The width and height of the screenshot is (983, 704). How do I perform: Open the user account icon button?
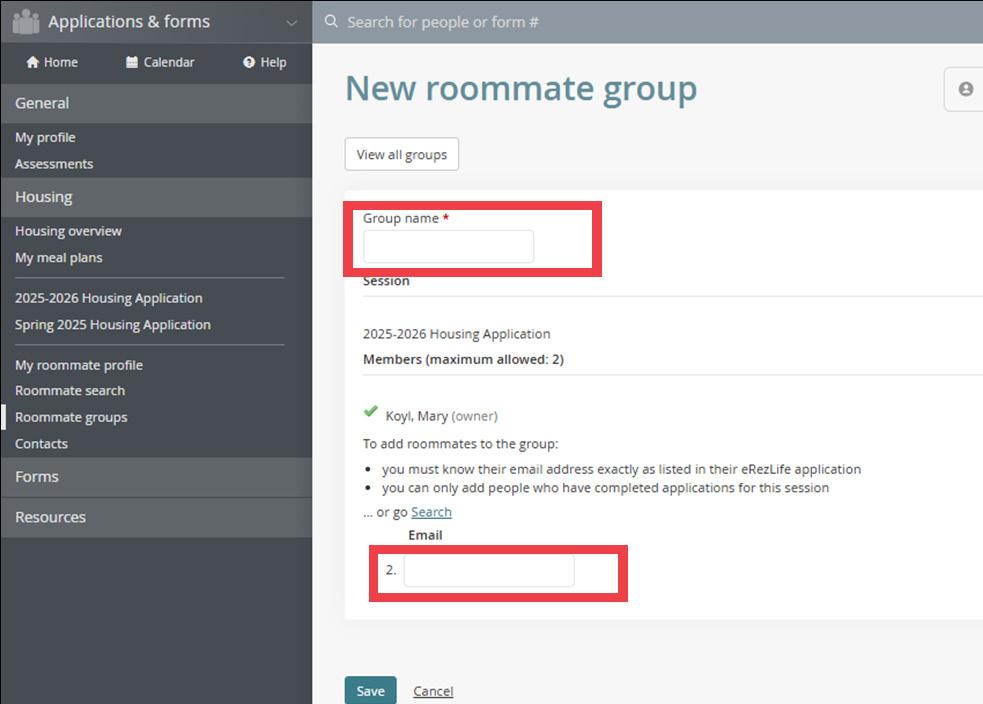(965, 89)
